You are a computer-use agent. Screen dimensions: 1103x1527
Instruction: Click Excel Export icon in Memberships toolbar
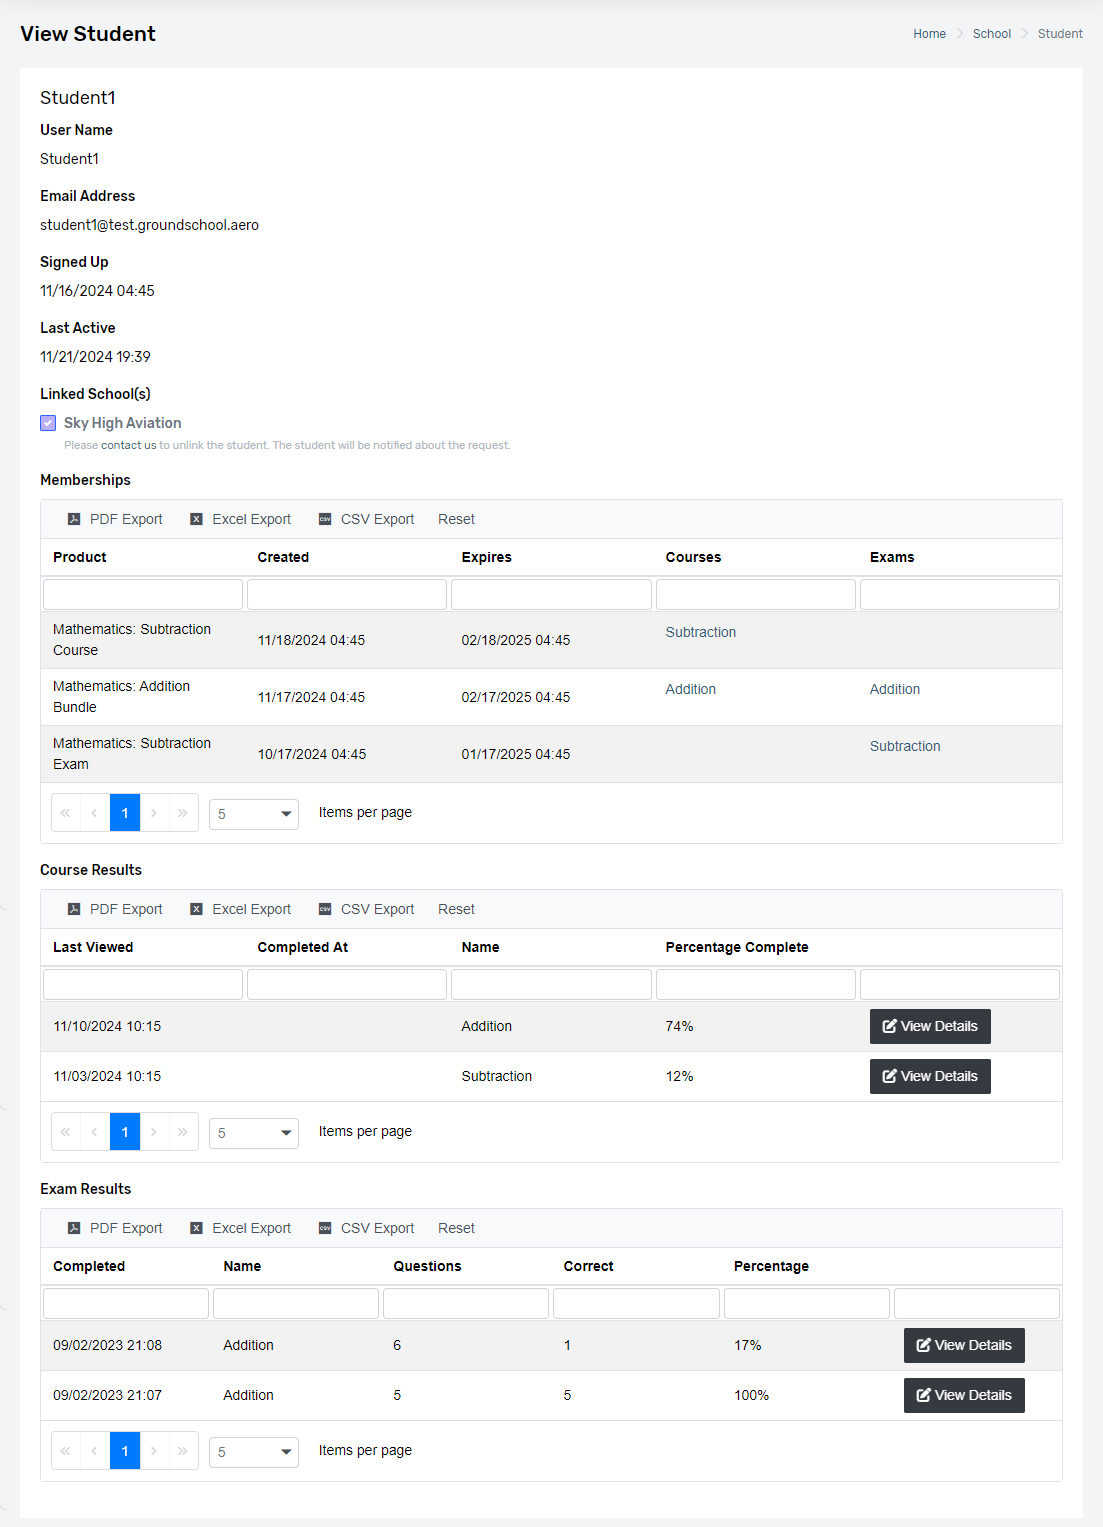tap(196, 519)
